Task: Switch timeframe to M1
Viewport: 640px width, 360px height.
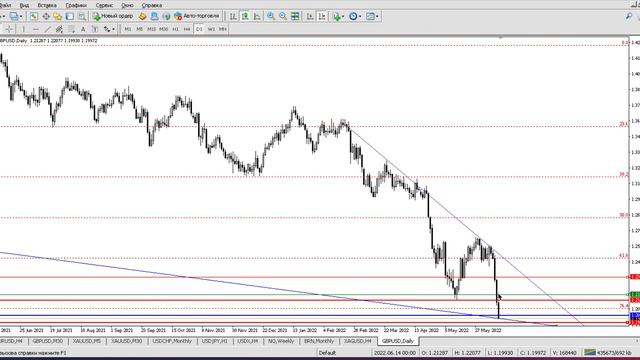Action: click(x=128, y=29)
